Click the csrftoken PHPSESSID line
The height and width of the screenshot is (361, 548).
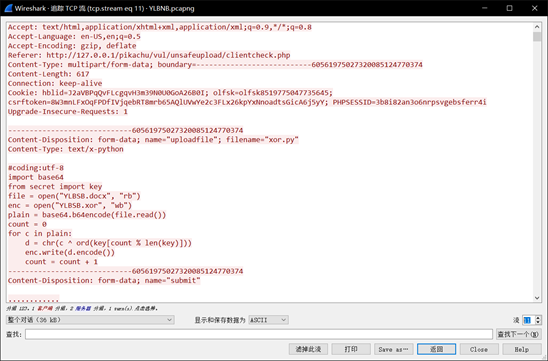(x=247, y=102)
